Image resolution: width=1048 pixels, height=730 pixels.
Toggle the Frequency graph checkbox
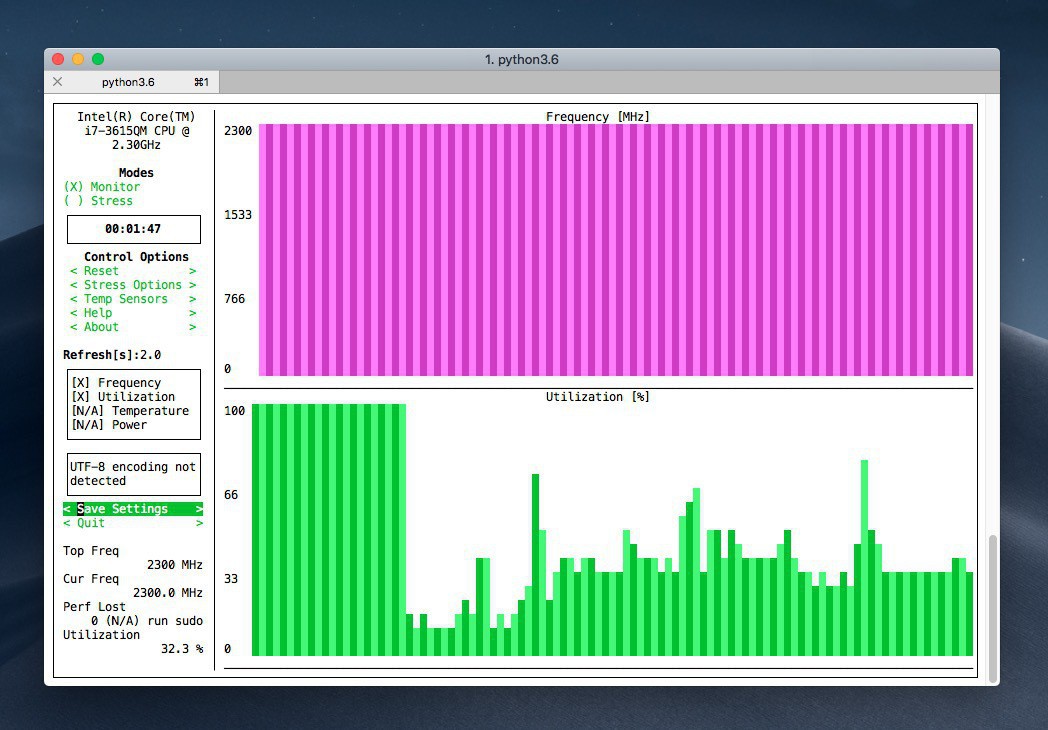click(116, 383)
